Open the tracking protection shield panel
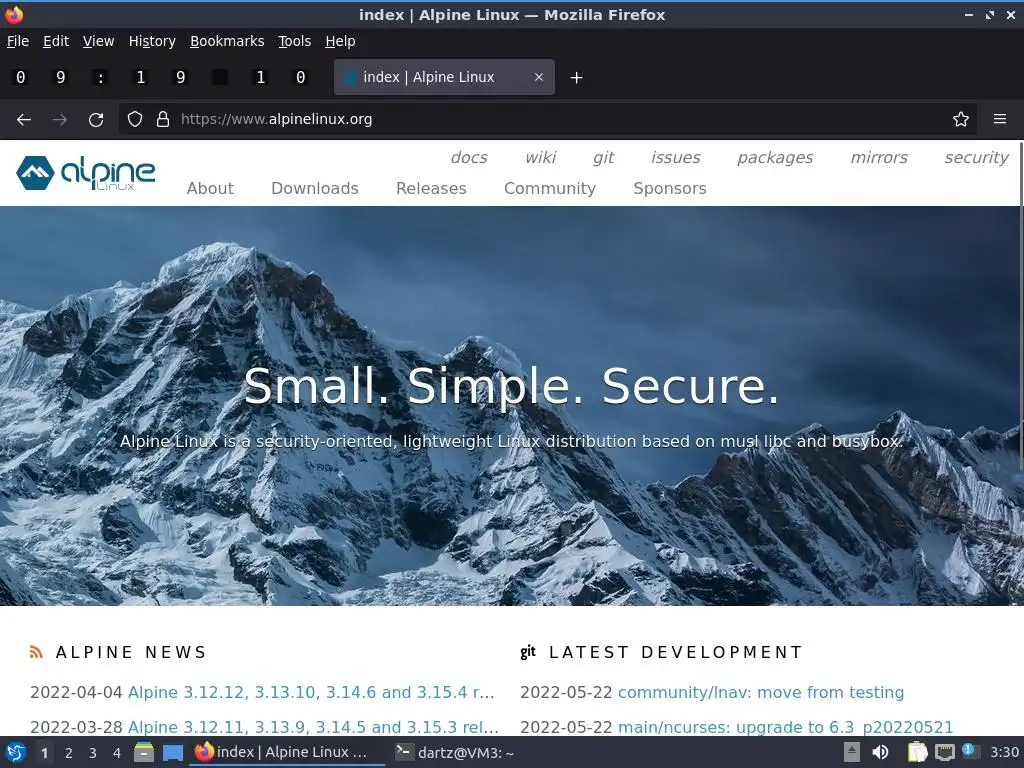This screenshot has width=1024, height=768. pyautogui.click(x=135, y=119)
